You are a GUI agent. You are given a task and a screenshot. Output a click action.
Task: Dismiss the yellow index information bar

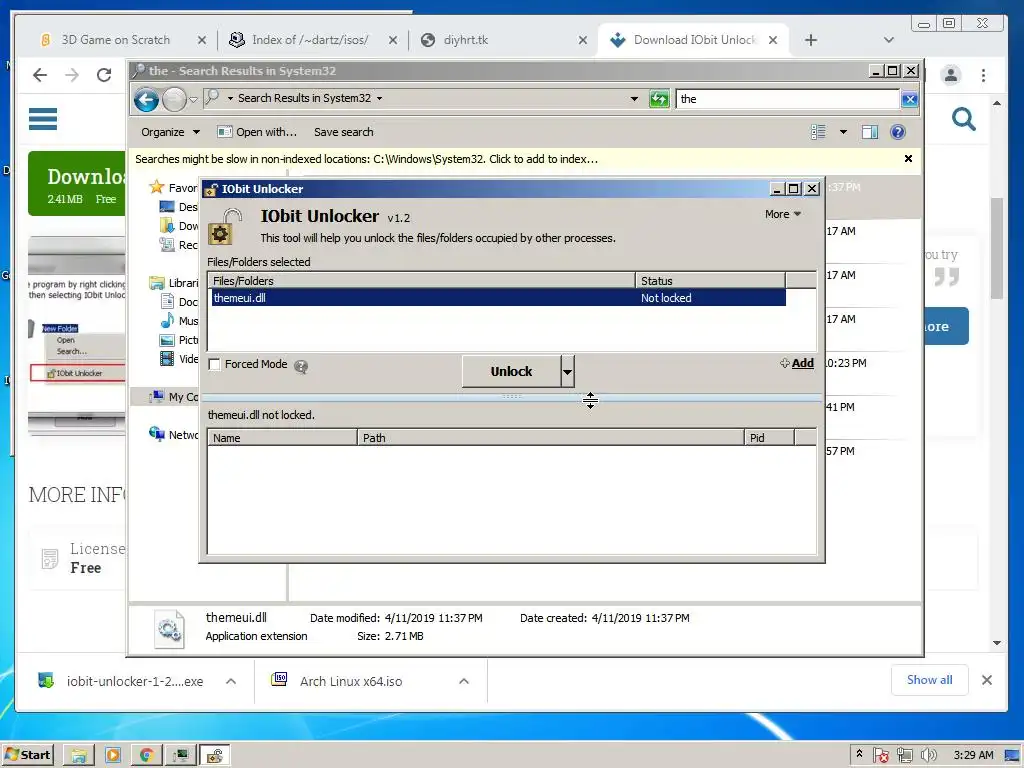908,159
